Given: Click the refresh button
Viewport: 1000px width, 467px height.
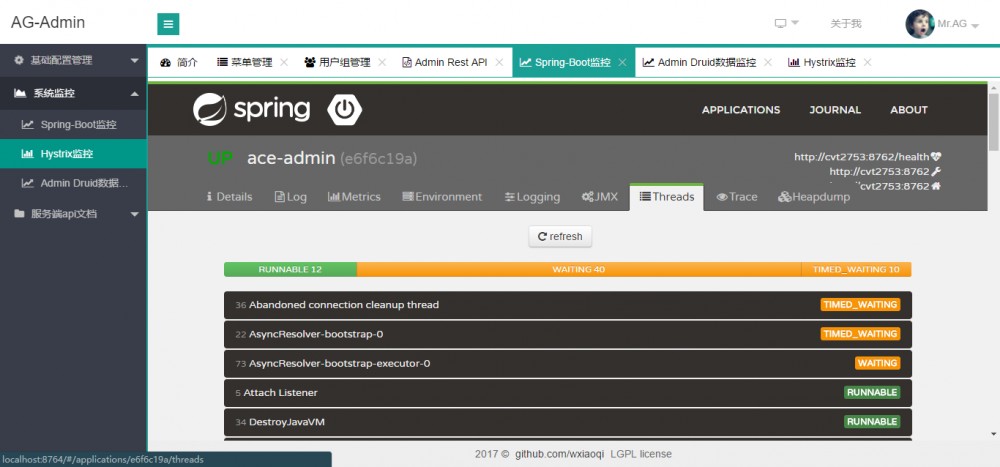Looking at the screenshot, I should (560, 237).
